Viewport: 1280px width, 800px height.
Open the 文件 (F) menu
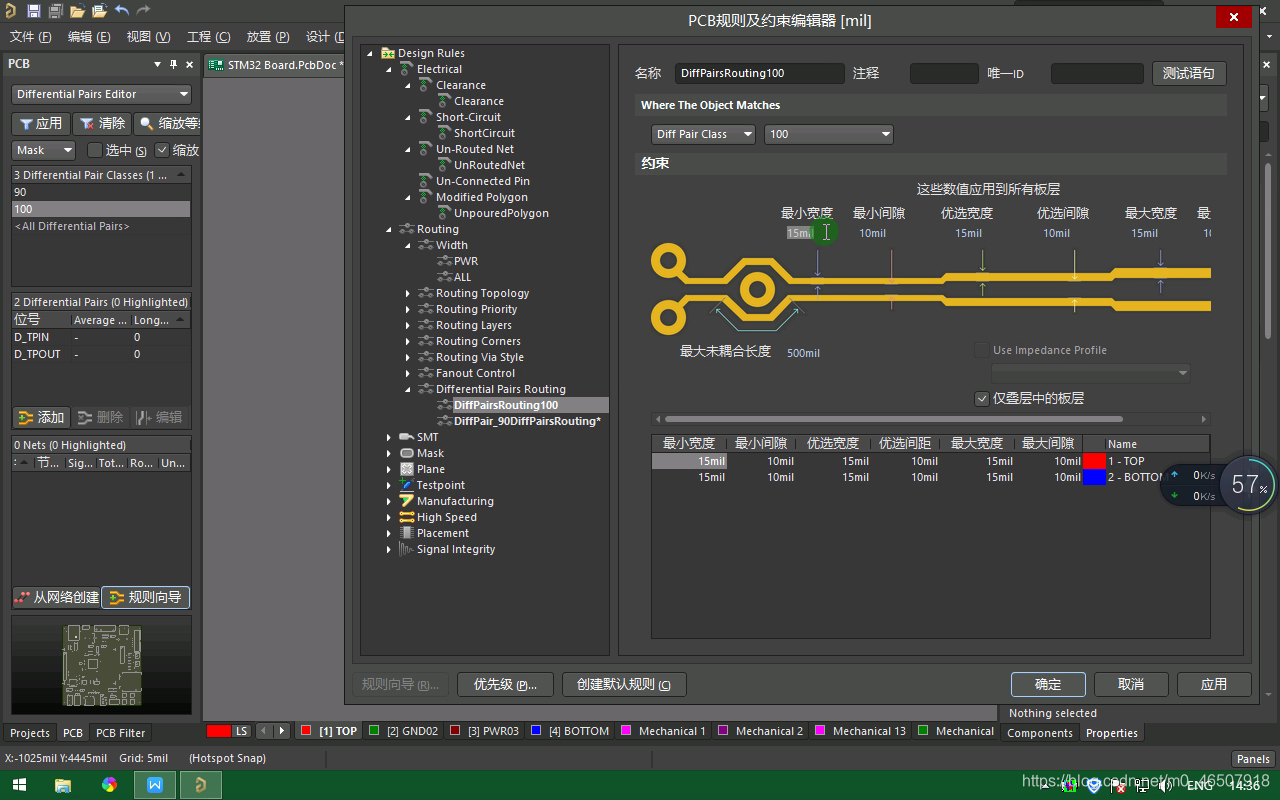pos(30,37)
